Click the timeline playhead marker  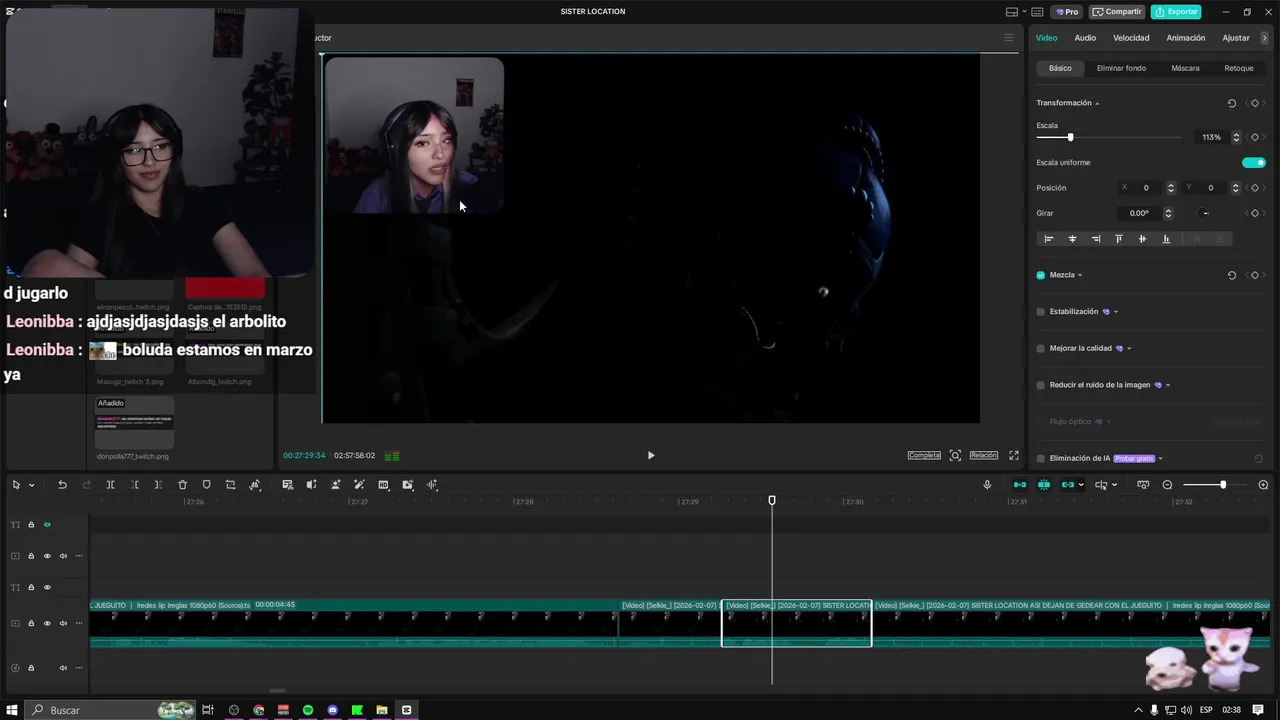[x=771, y=500]
